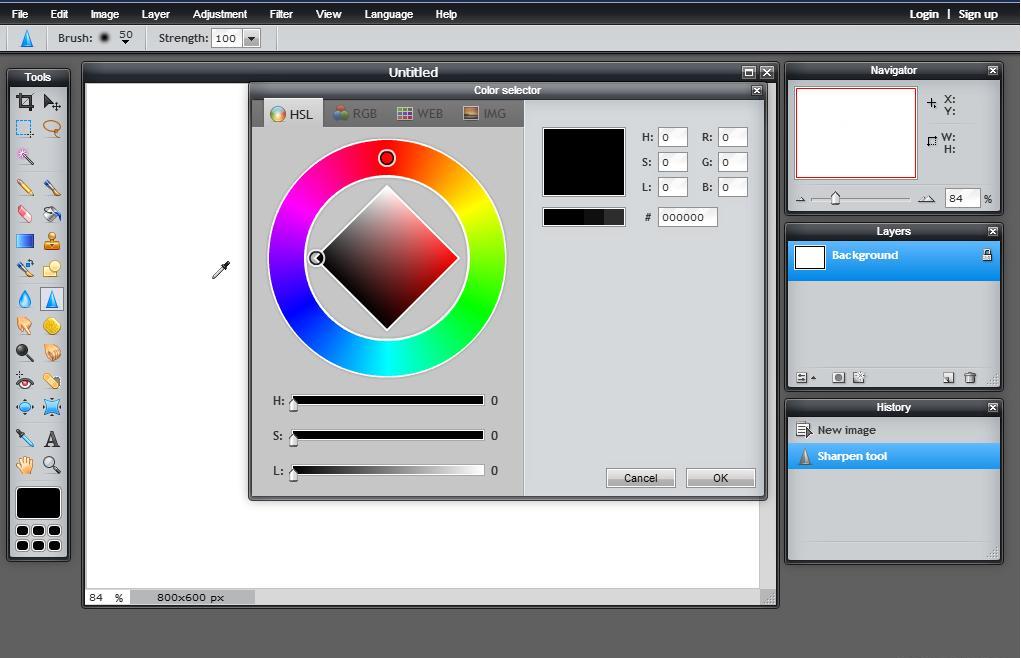Switch to the RGB tab in Color selector
Screen dimensions: 1021x658
pos(355,113)
